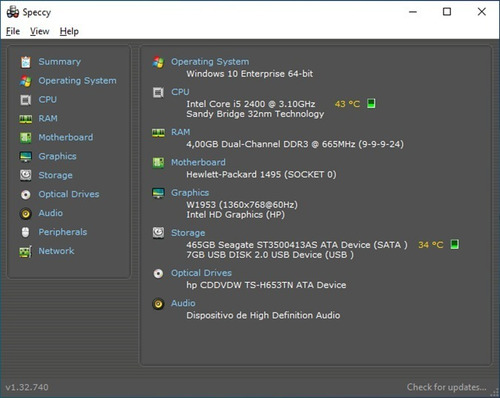Click the Audio speaker icon in sidebar

coord(26,214)
